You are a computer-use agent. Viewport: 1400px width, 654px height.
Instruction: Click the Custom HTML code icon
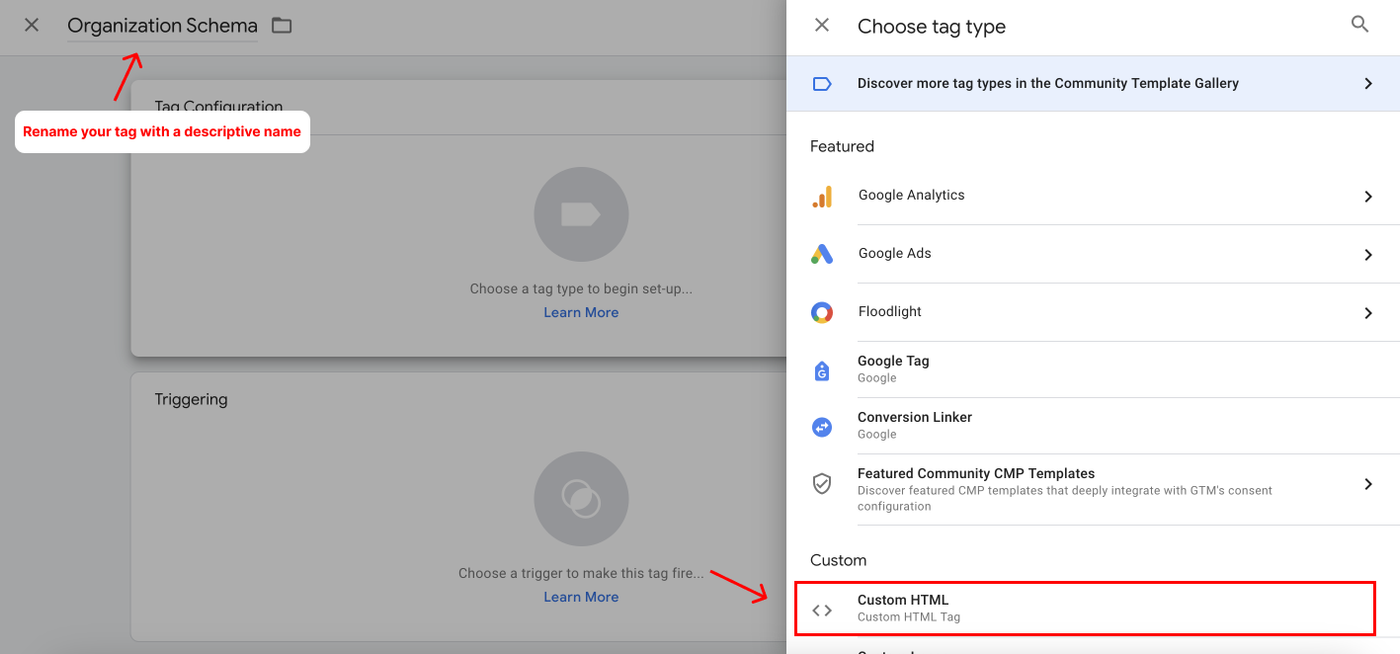[x=822, y=608]
